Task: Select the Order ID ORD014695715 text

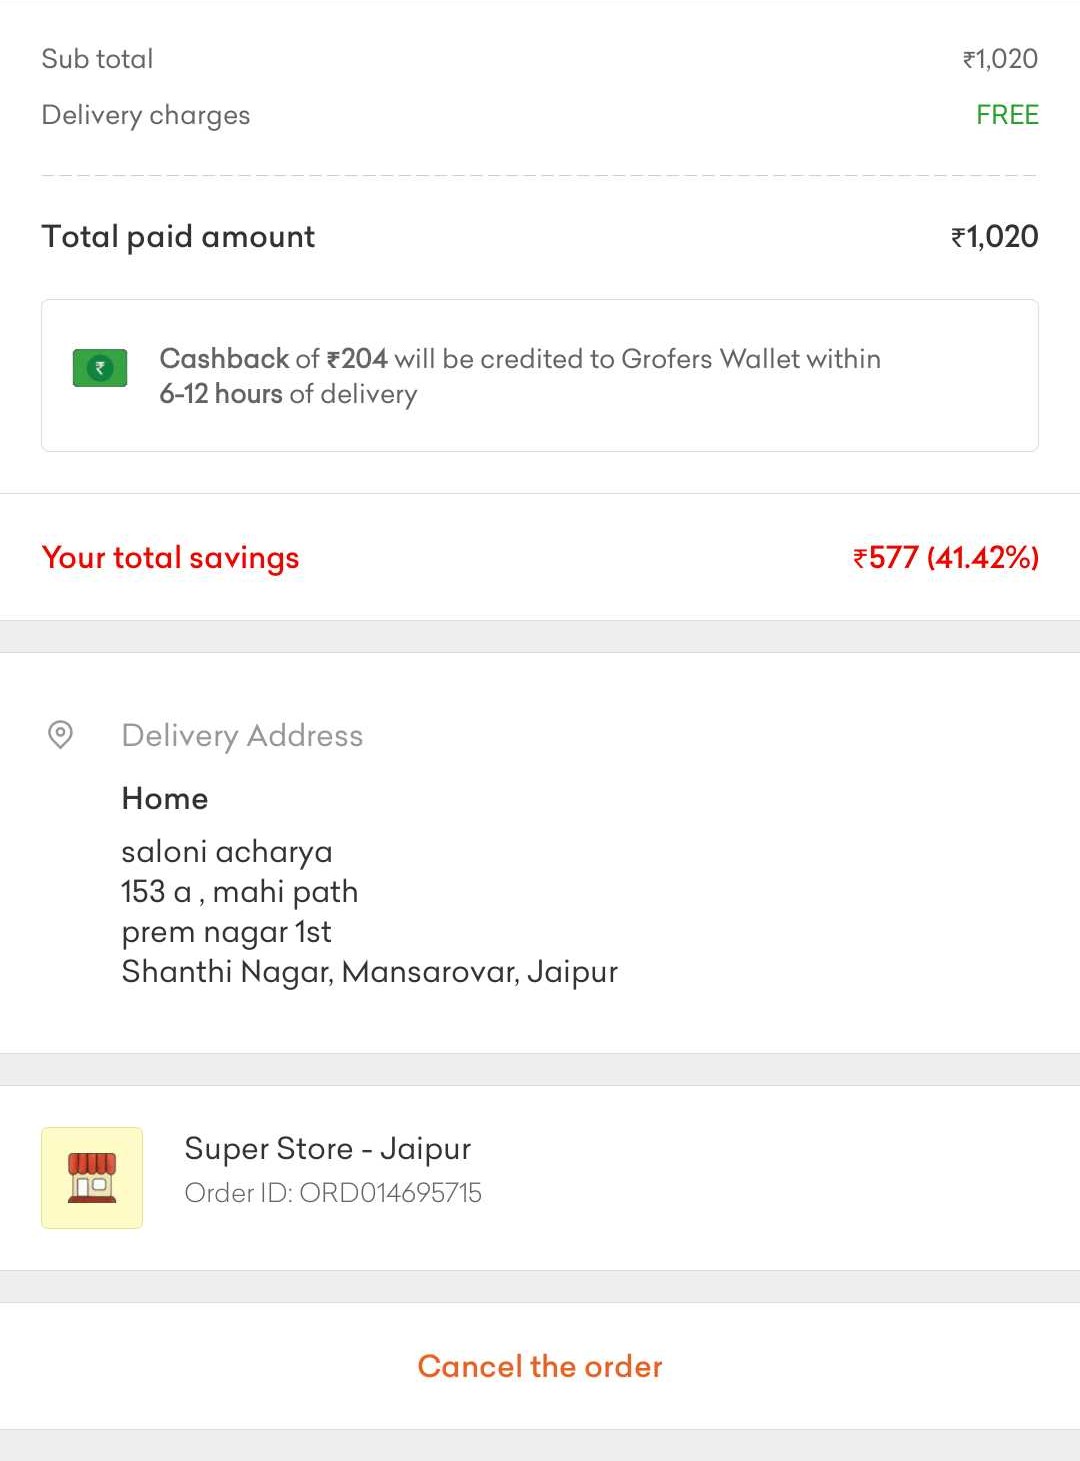Action: [x=333, y=1193]
